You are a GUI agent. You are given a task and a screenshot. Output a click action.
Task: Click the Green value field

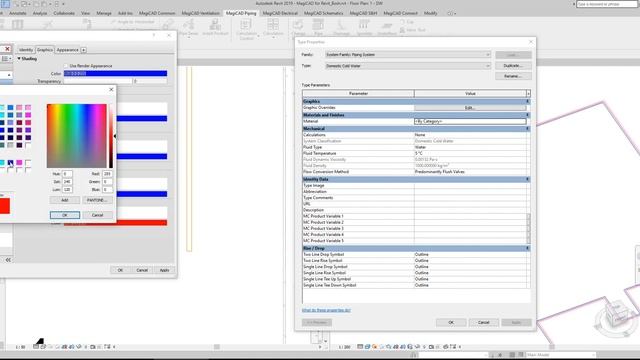107,182
